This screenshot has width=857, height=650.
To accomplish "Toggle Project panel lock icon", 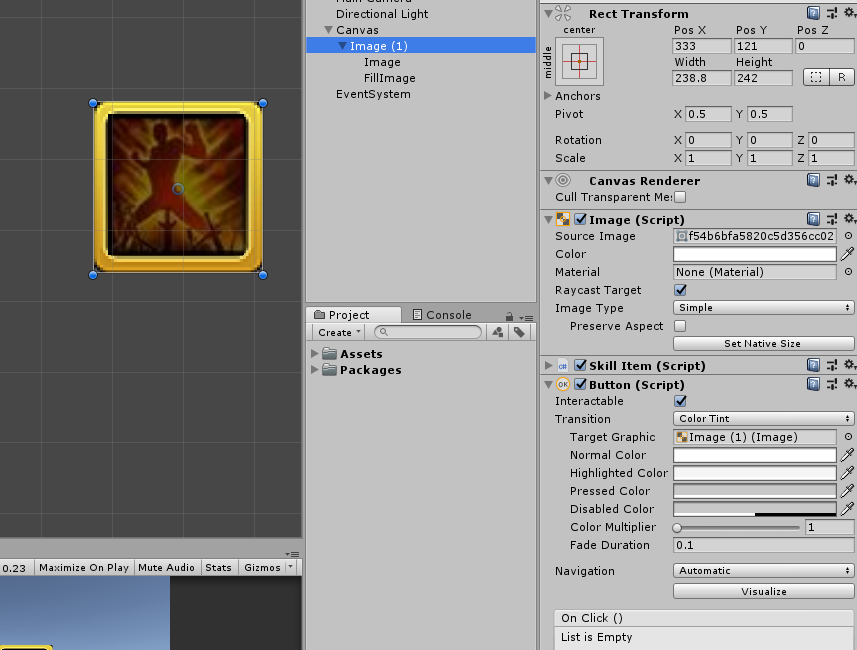I will tap(509, 317).
